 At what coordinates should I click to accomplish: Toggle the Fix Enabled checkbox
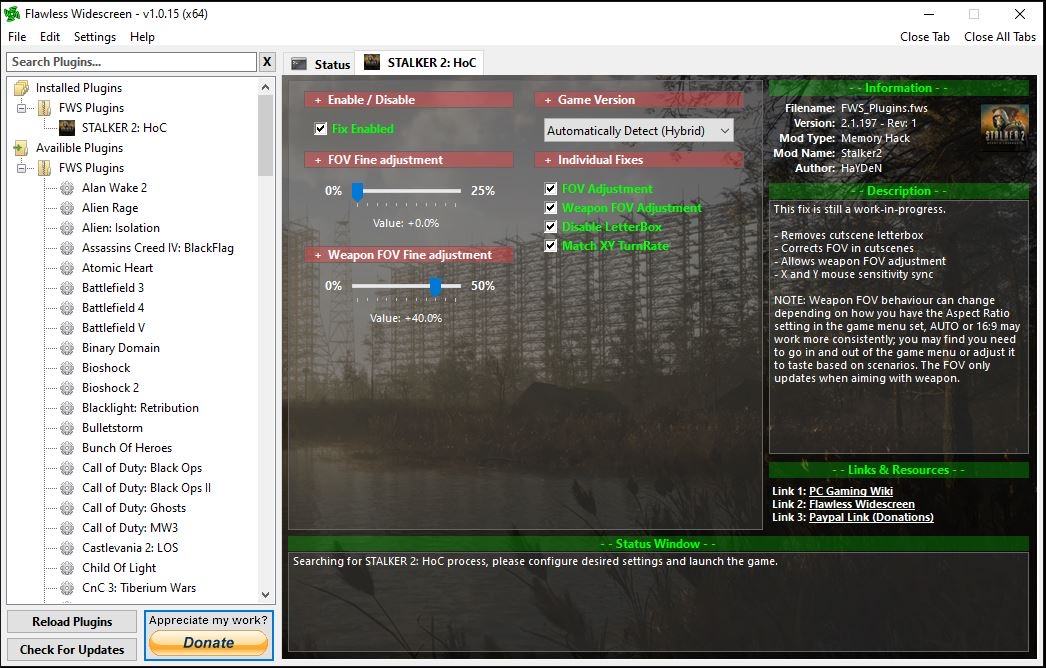(321, 129)
